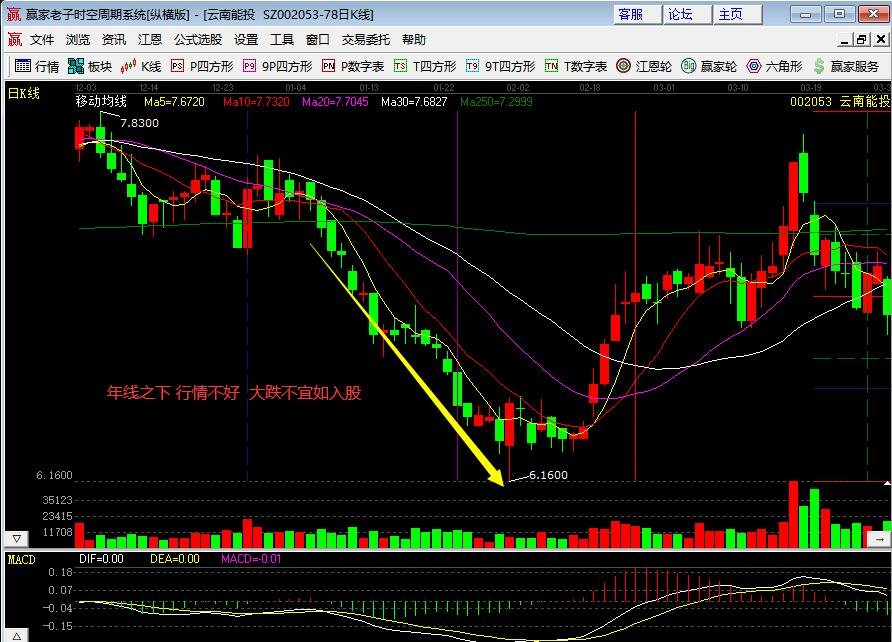Screen dimensions: 892x642
Task: Open the 赢家轮 wheel tool
Action: [x=709, y=67]
